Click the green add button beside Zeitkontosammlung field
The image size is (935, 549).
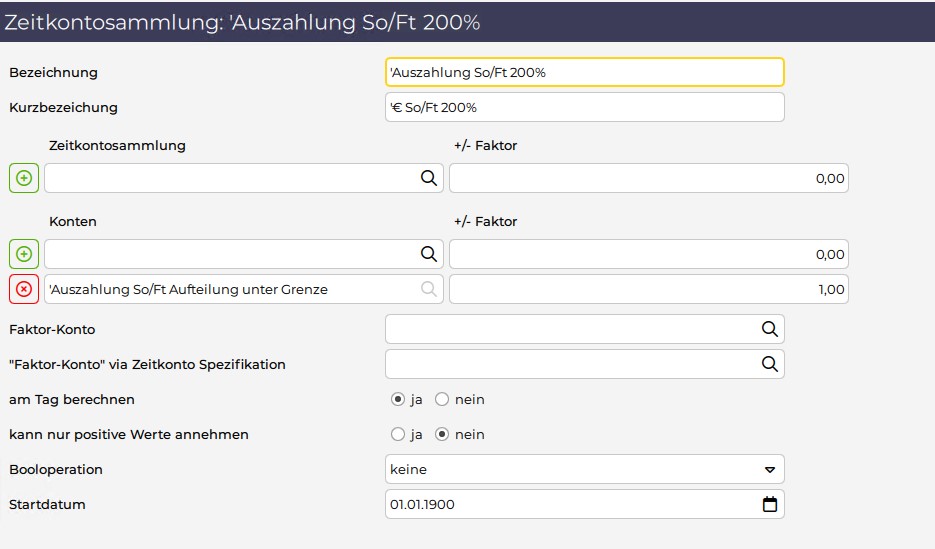pyautogui.click(x=24, y=178)
